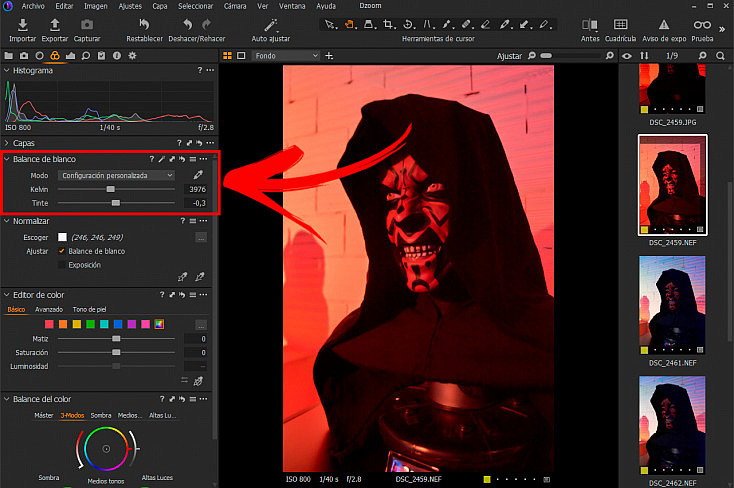
Task: Click Balance de blanco help question mark
Action: tap(151, 159)
